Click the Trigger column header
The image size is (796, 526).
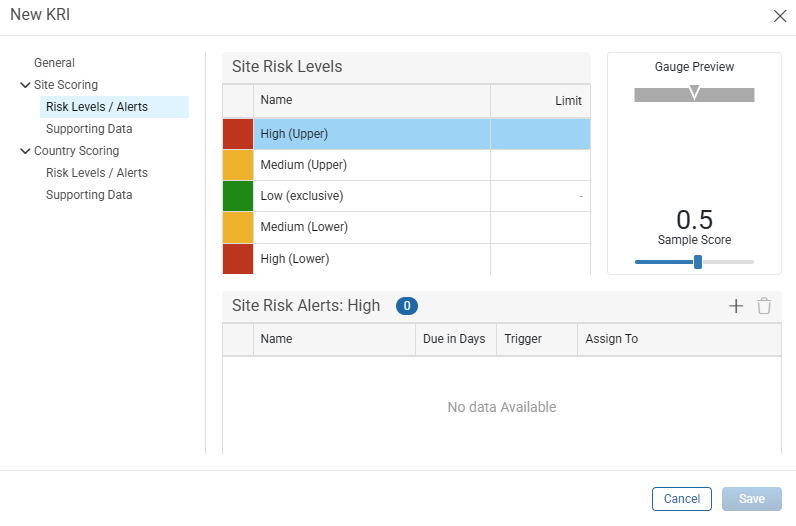point(537,339)
